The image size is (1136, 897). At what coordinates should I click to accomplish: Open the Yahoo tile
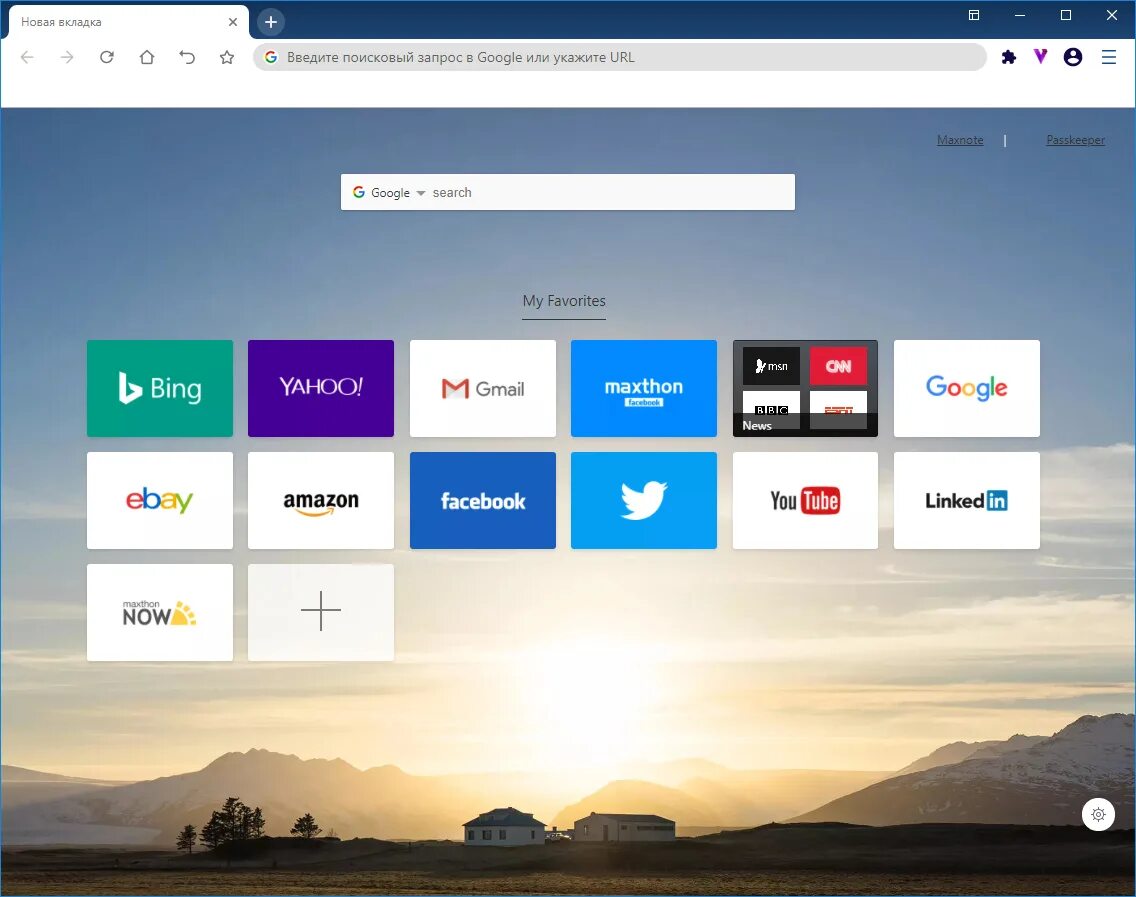(x=321, y=388)
